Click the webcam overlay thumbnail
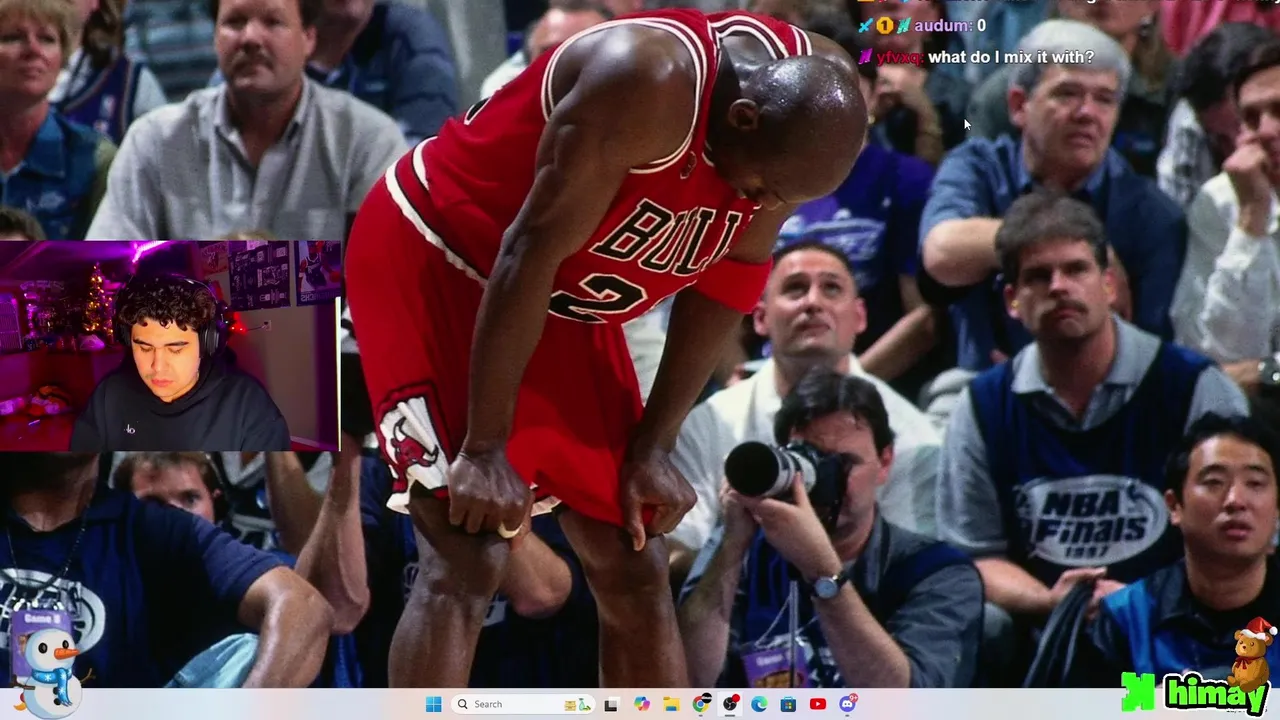This screenshot has height=720, width=1280. coord(170,346)
